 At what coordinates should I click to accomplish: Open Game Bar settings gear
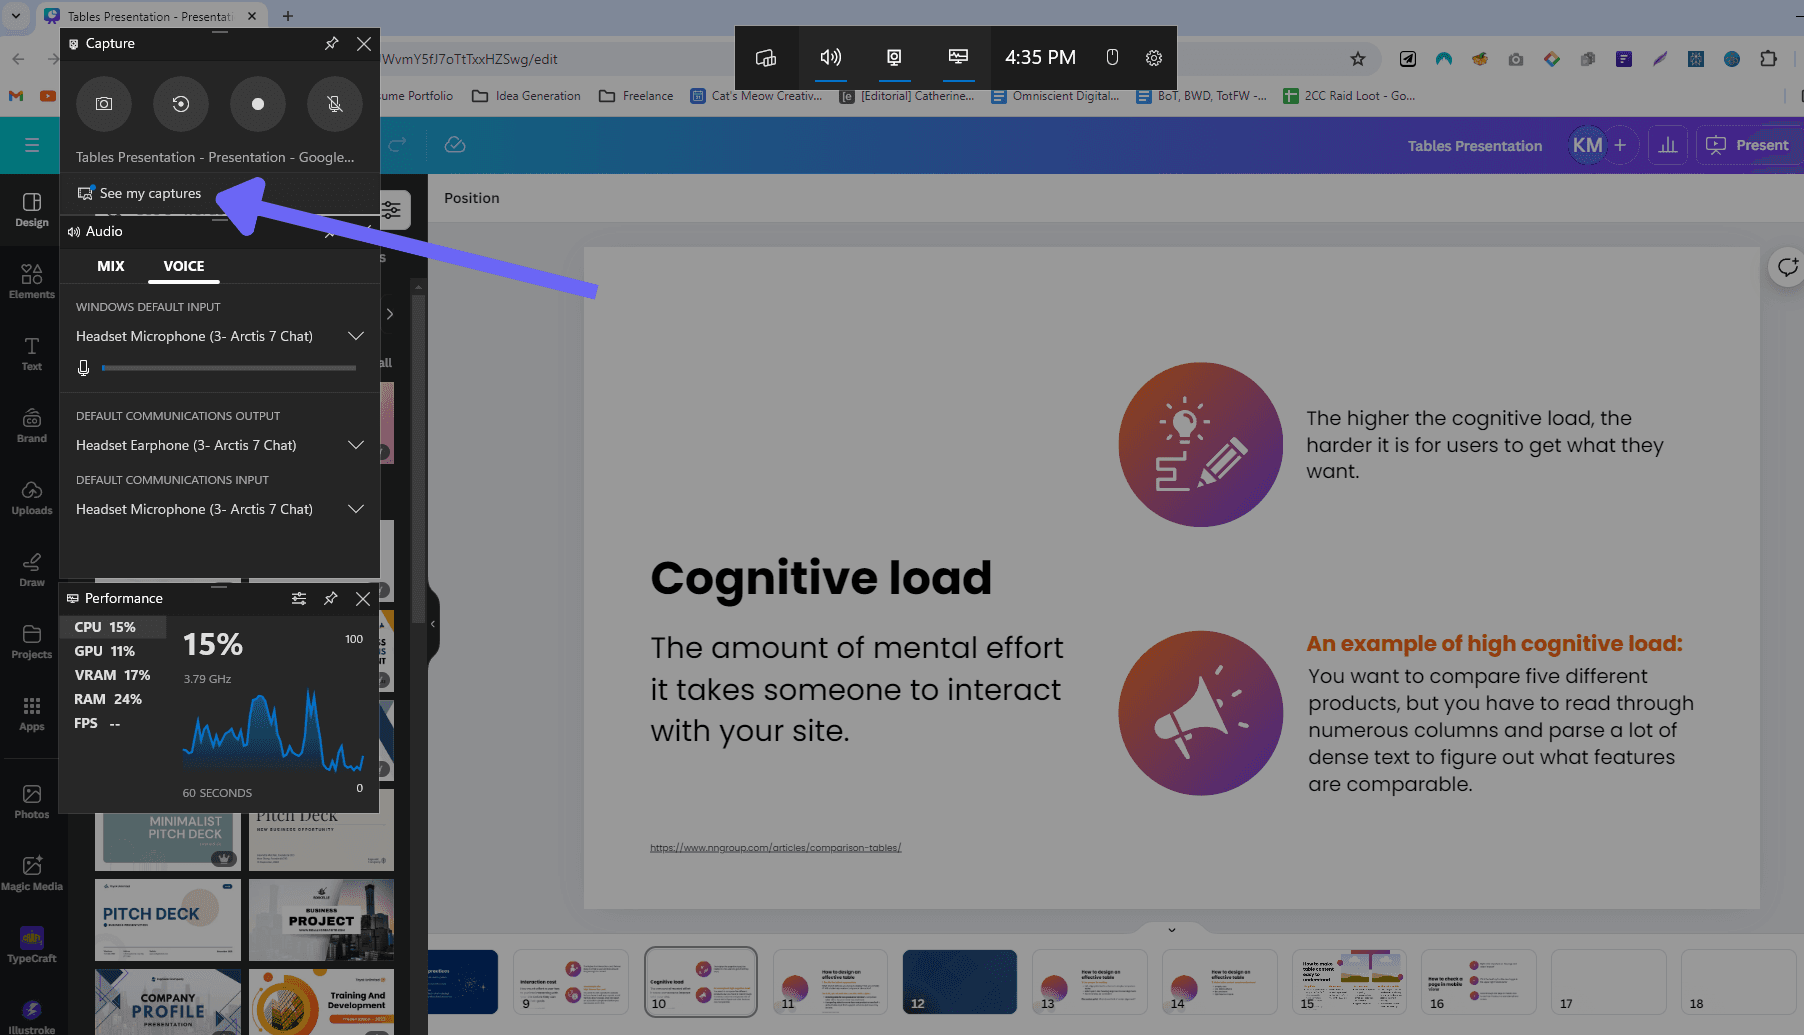tap(1154, 58)
